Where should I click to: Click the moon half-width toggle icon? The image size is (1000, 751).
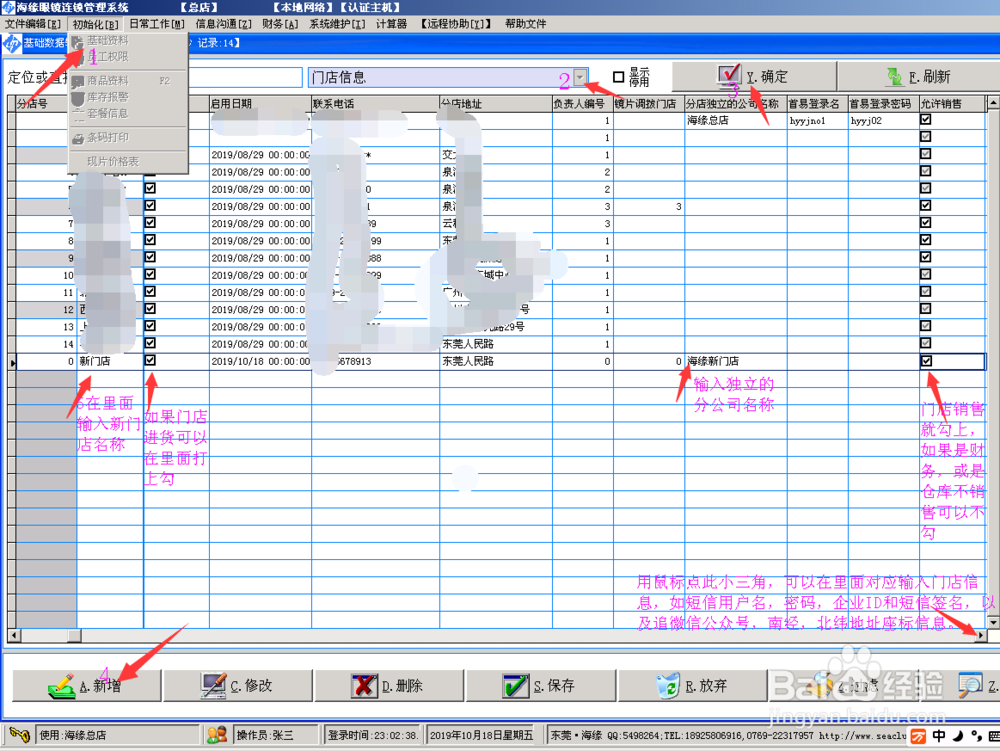click(x=958, y=736)
